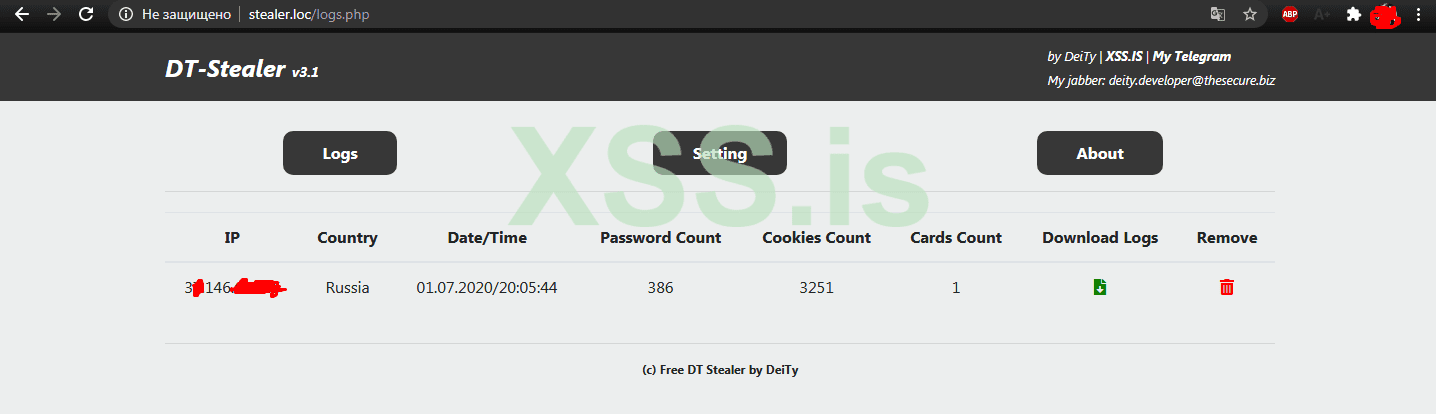Open the My Telegram link

tap(1192, 57)
